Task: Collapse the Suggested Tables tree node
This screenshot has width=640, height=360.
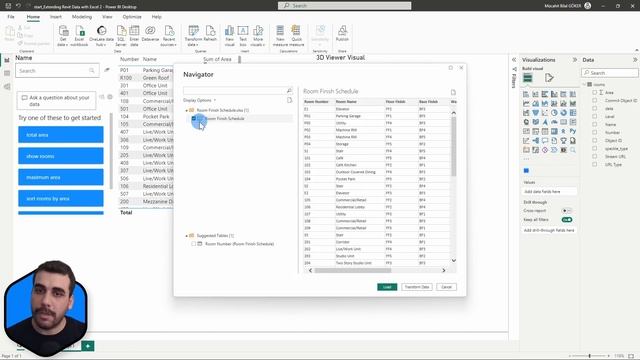Action: pos(187,236)
